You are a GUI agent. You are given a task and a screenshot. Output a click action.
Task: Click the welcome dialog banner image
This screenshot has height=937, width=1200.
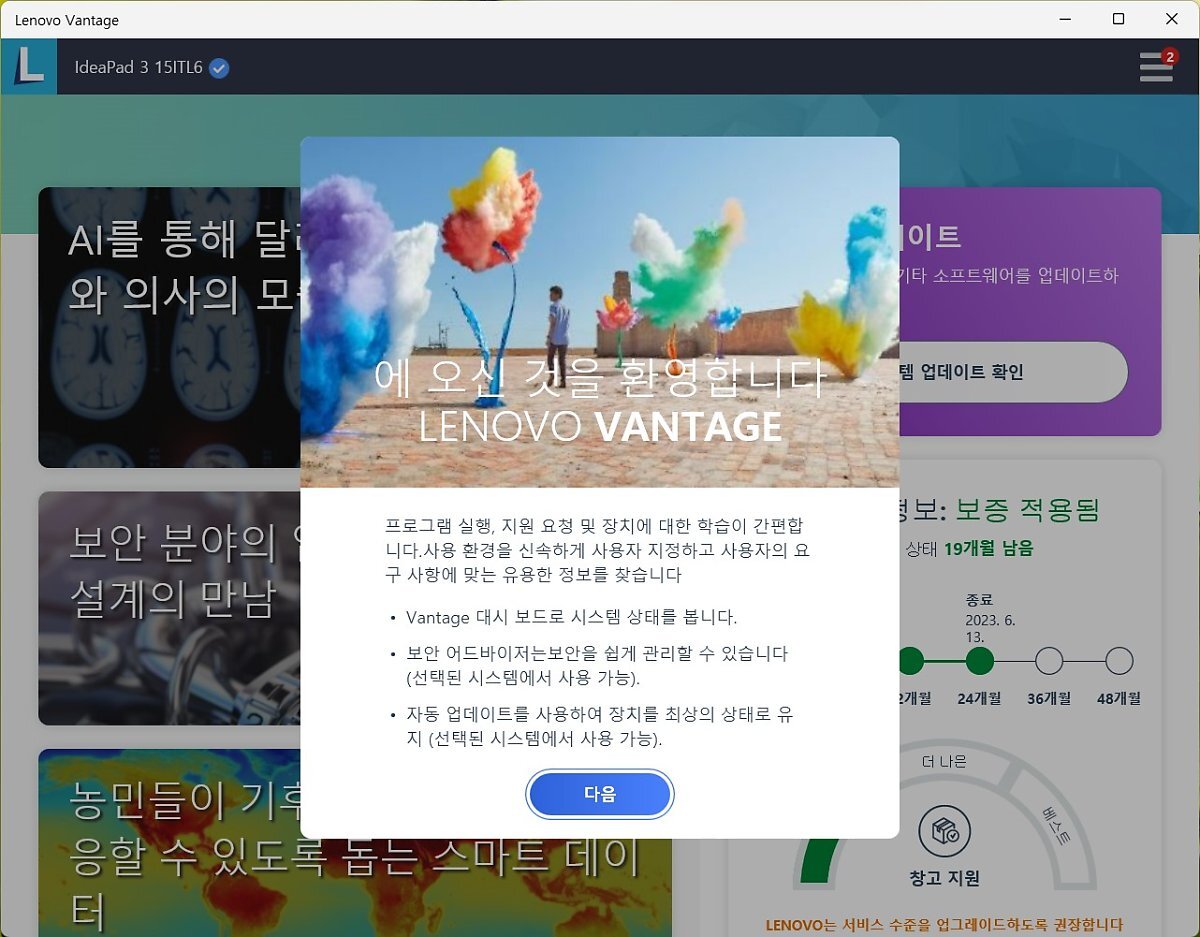[600, 312]
